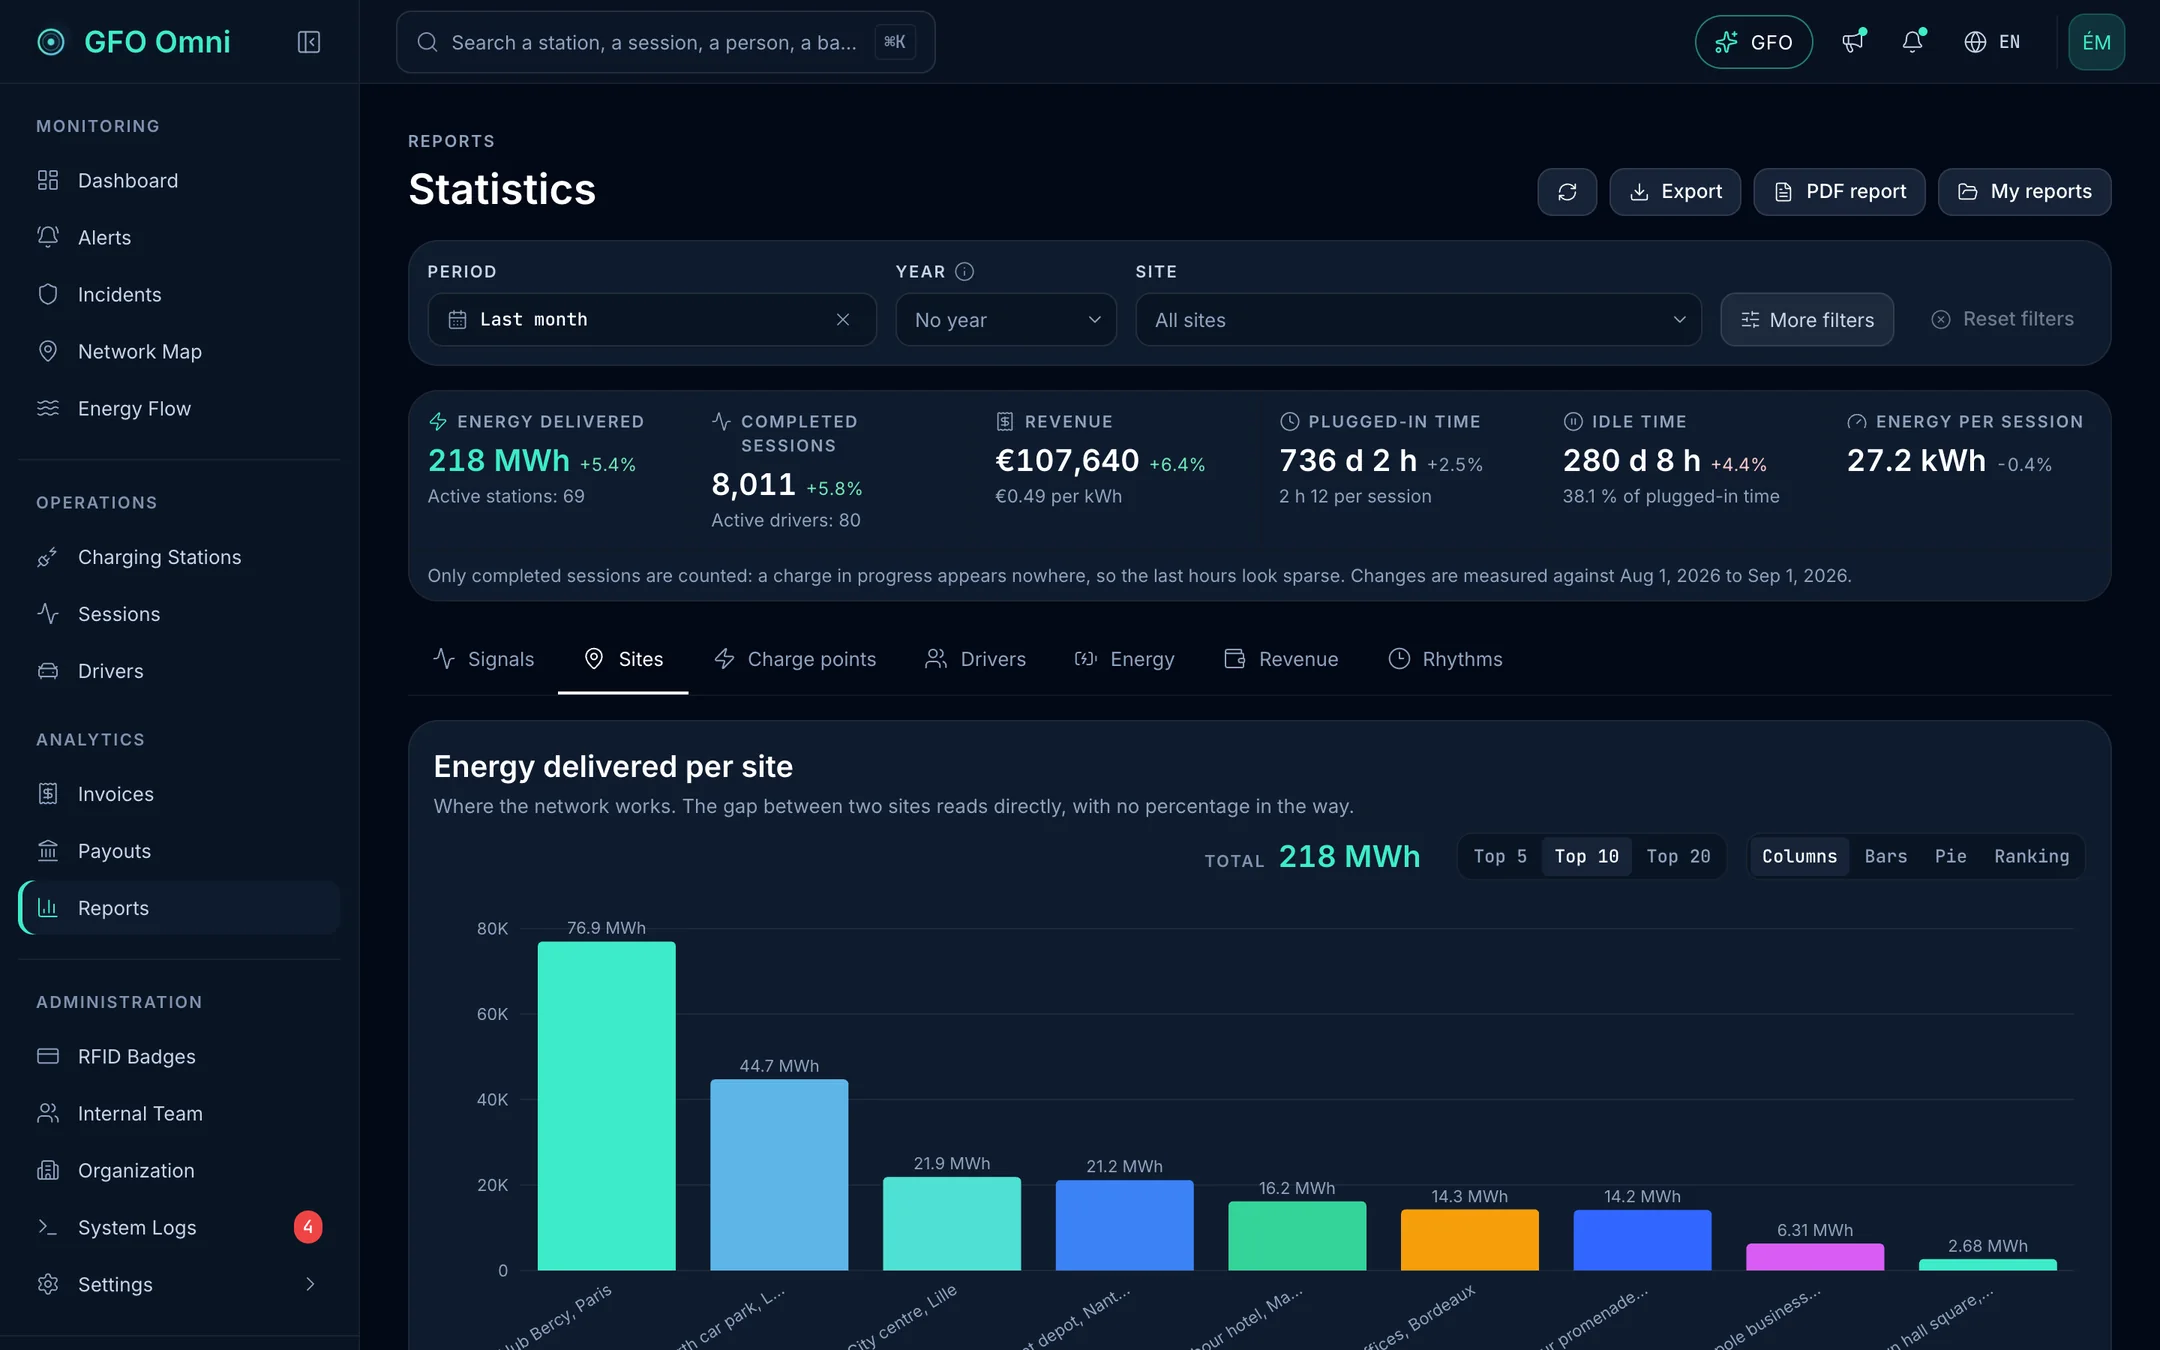Collapse the sidebar panel icon

309,42
